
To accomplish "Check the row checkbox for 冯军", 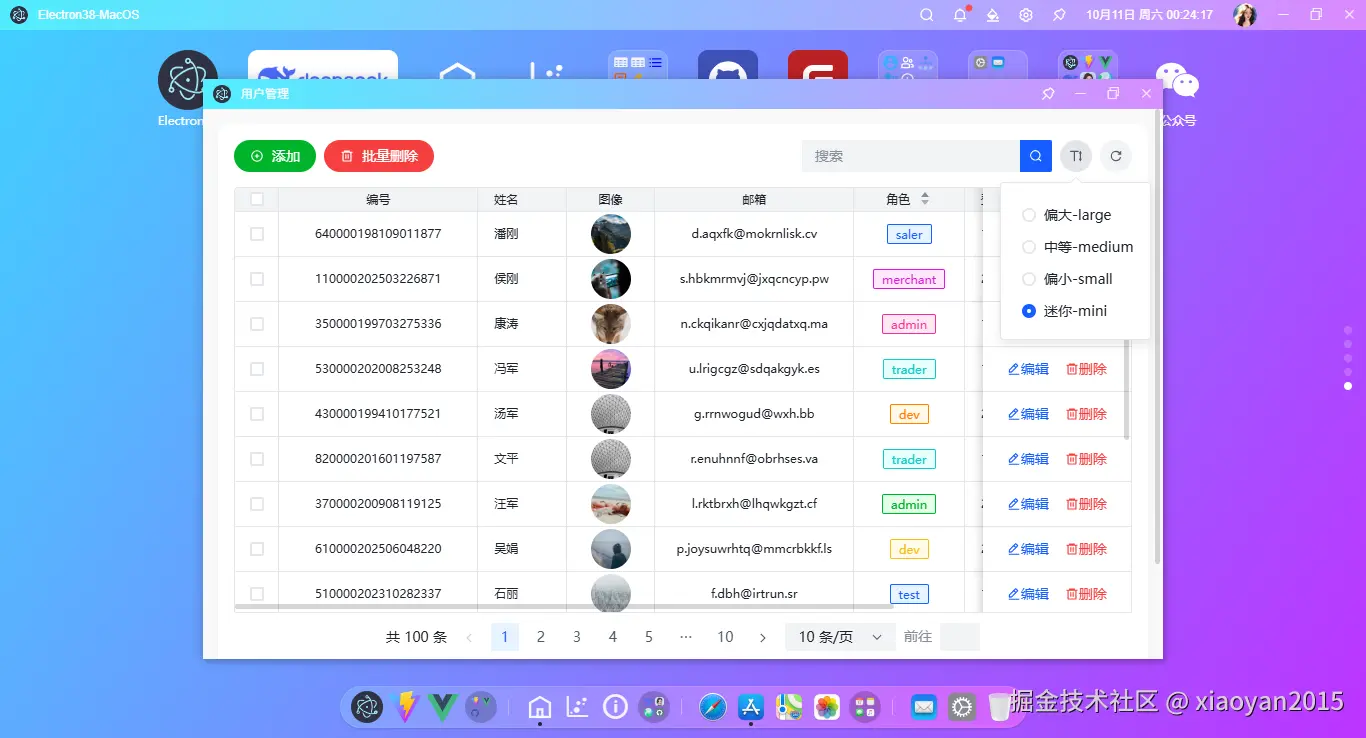I will 256,368.
